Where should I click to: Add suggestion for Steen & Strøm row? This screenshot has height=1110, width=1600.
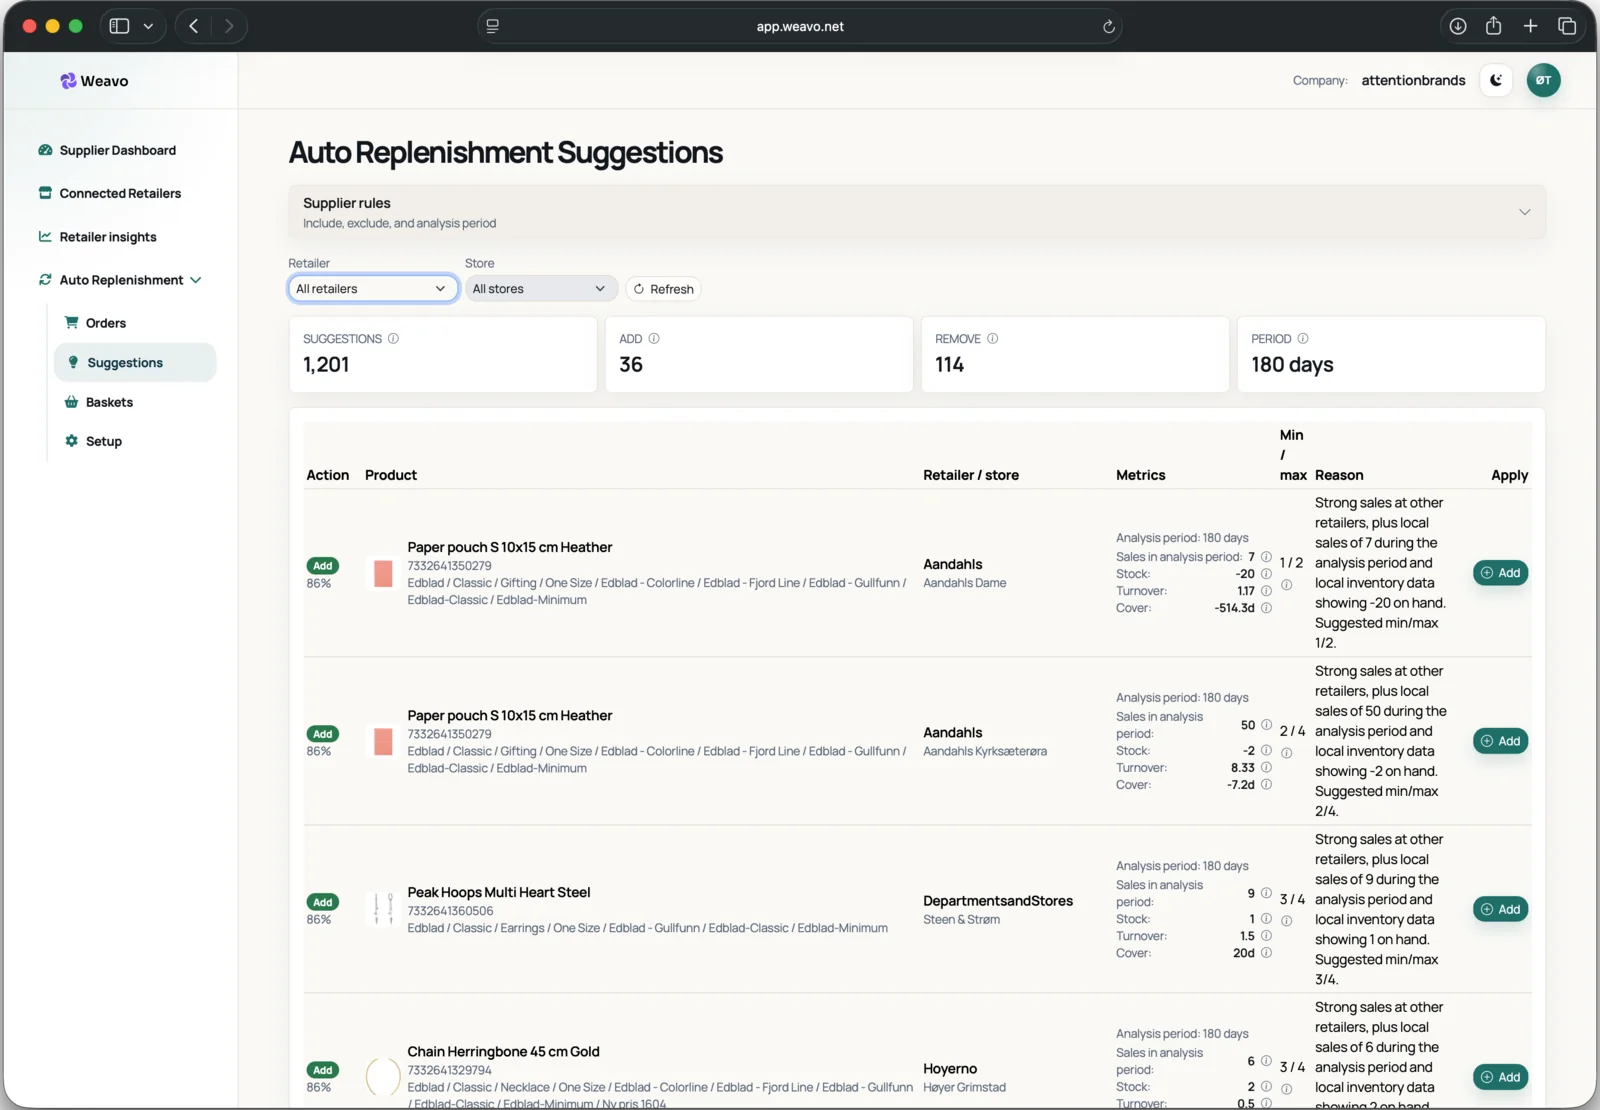coord(1501,909)
